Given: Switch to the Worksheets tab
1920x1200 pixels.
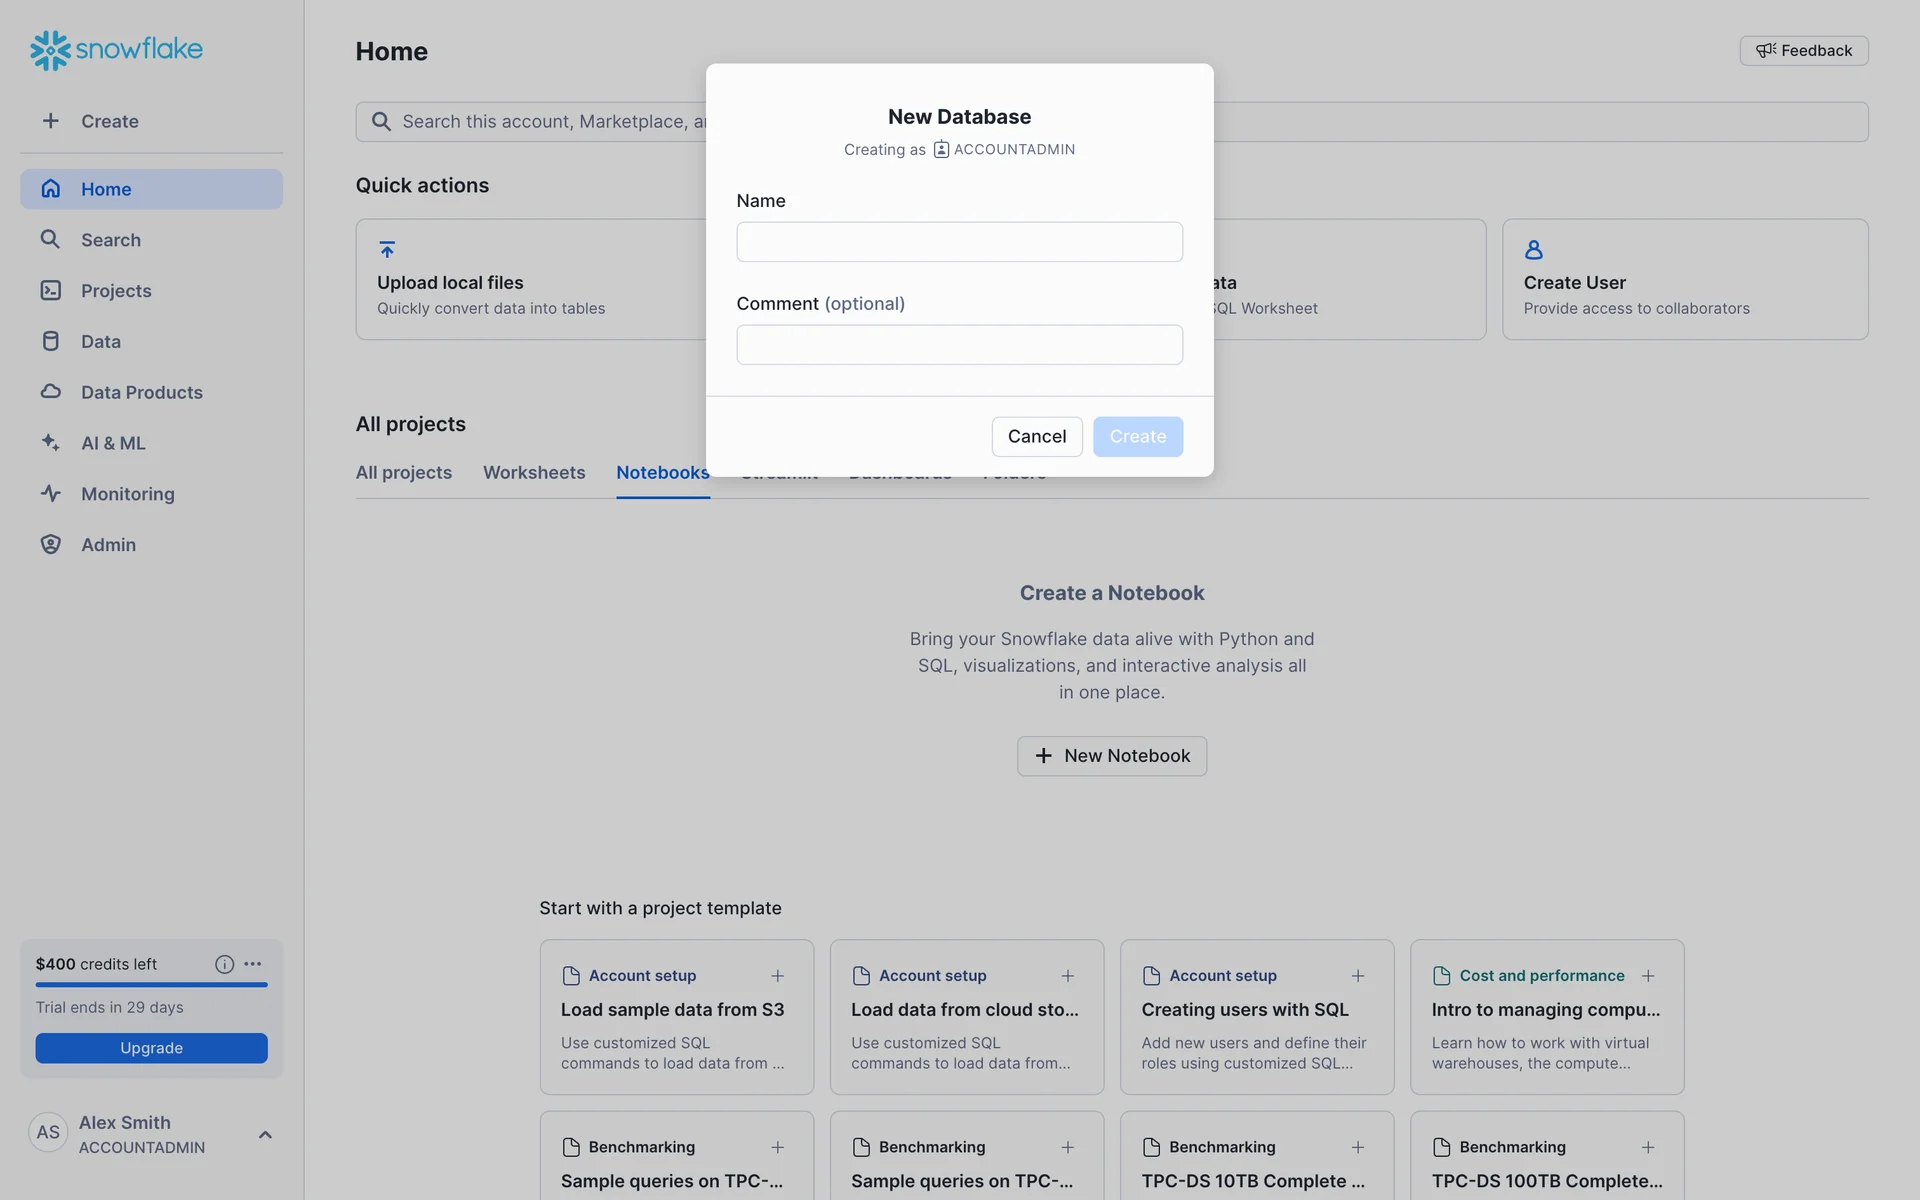Looking at the screenshot, I should (x=534, y=472).
